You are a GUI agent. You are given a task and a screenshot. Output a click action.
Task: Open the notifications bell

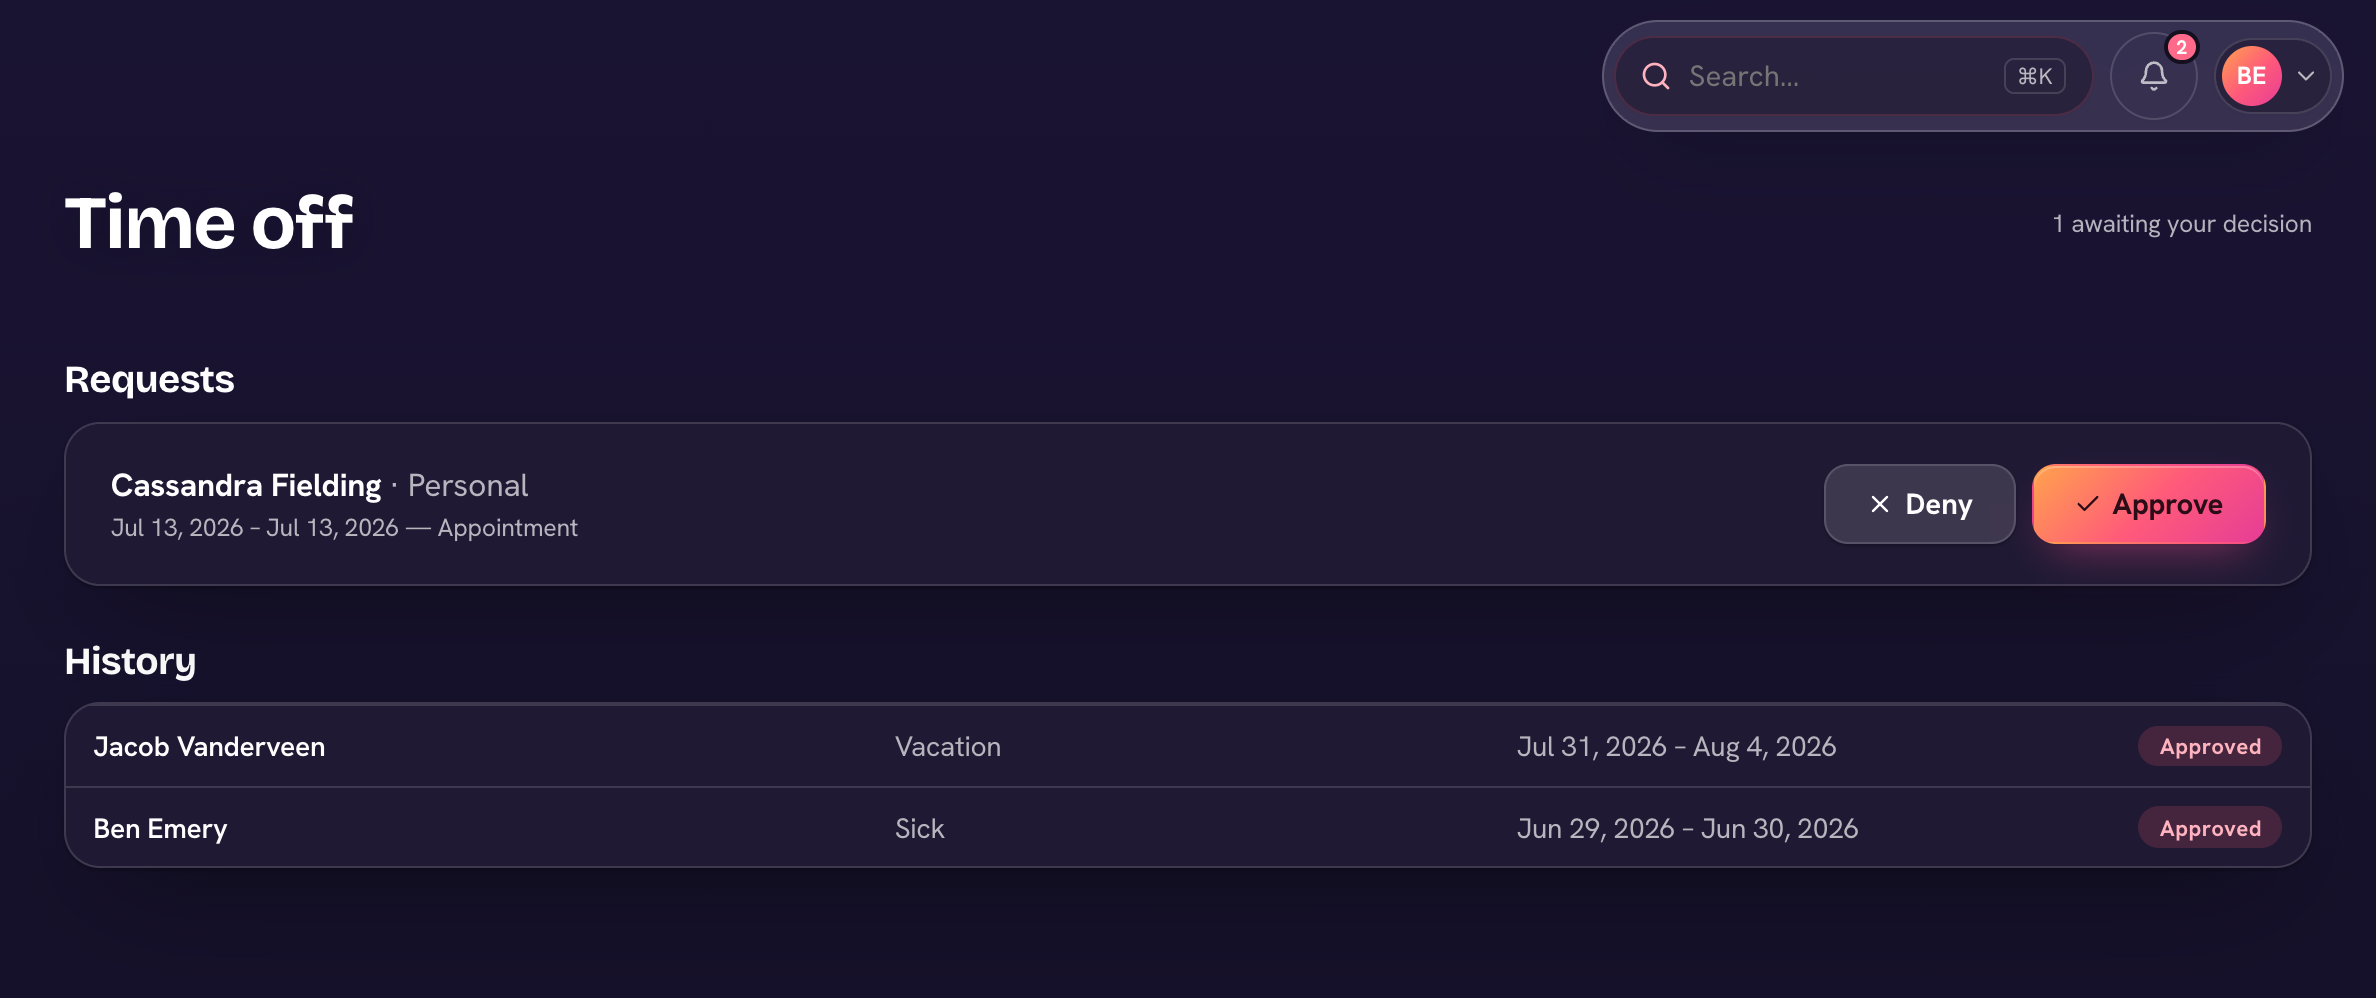pos(2153,76)
